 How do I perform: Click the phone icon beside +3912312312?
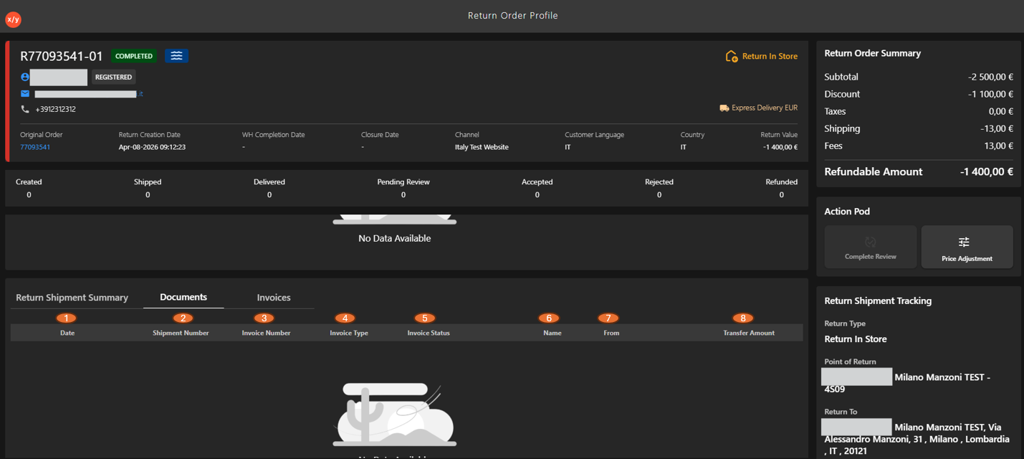coord(25,109)
